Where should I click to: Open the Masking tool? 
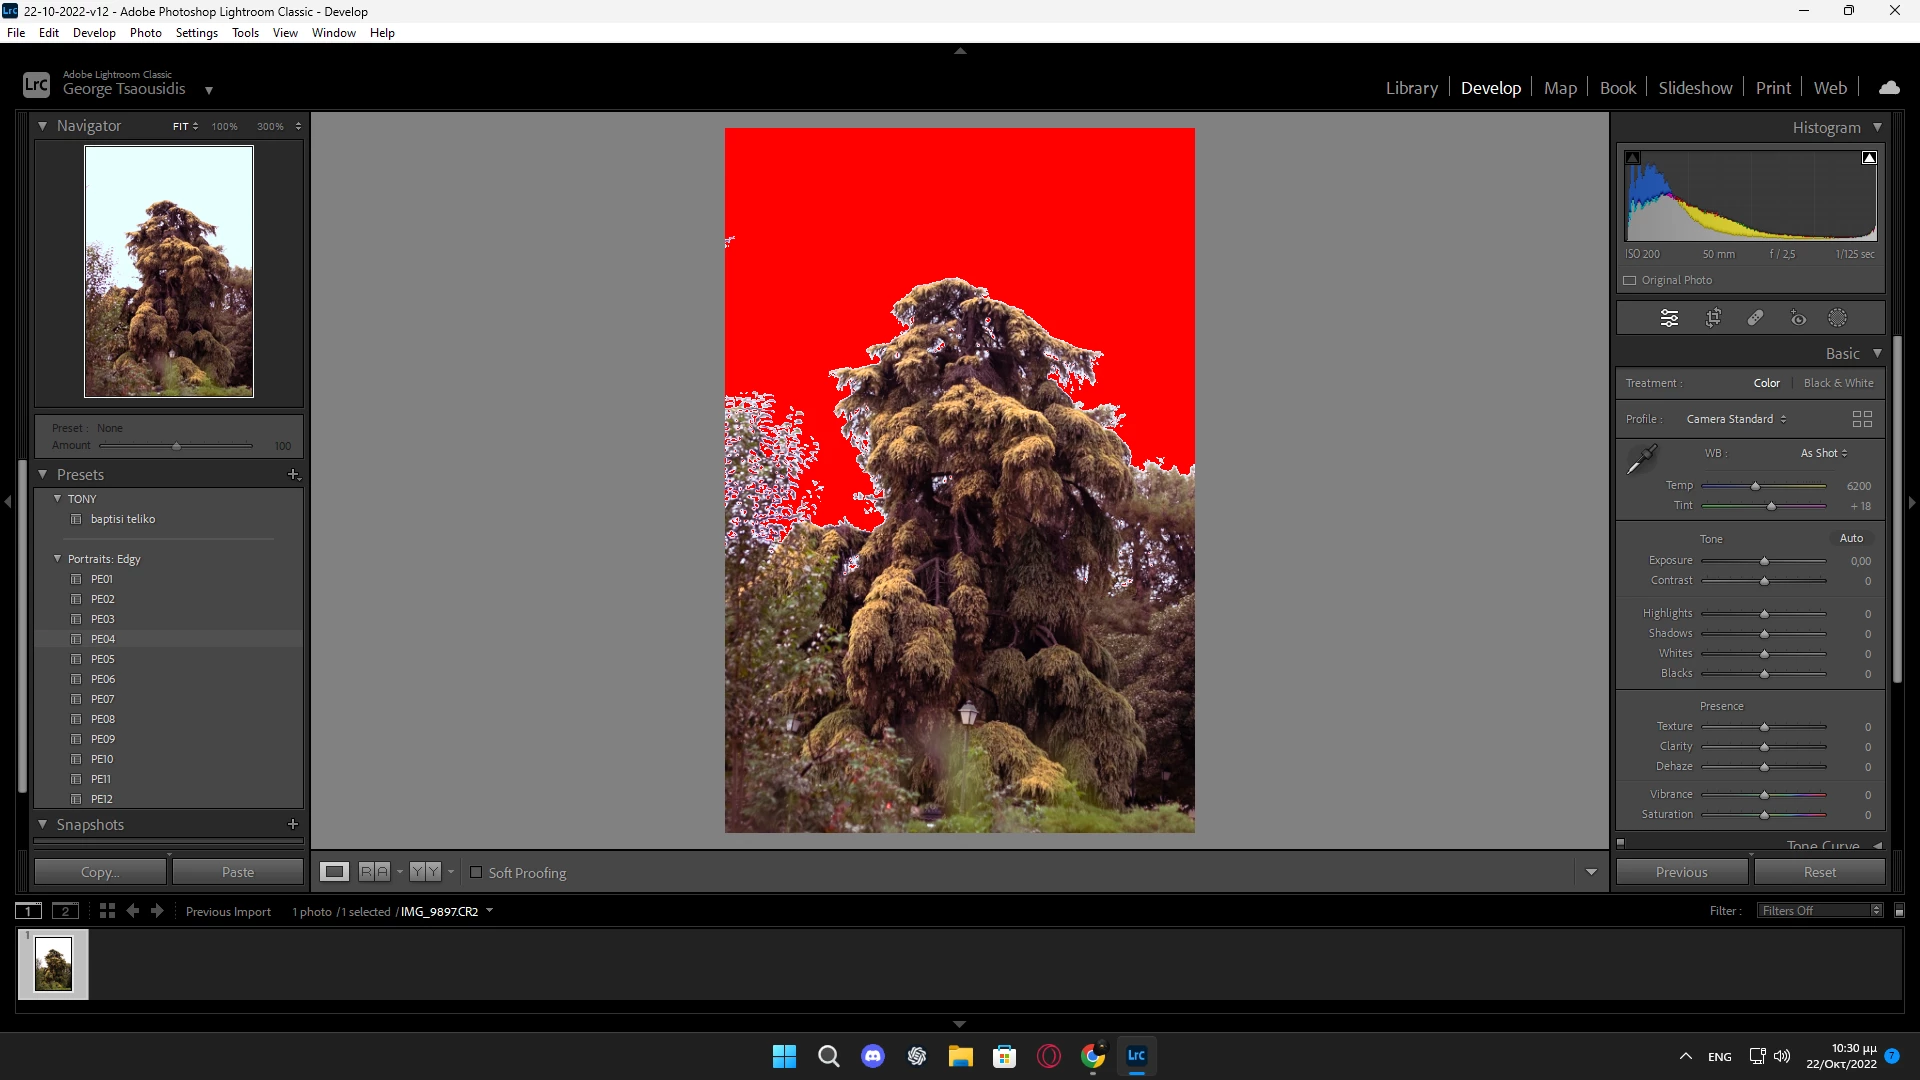point(1838,318)
